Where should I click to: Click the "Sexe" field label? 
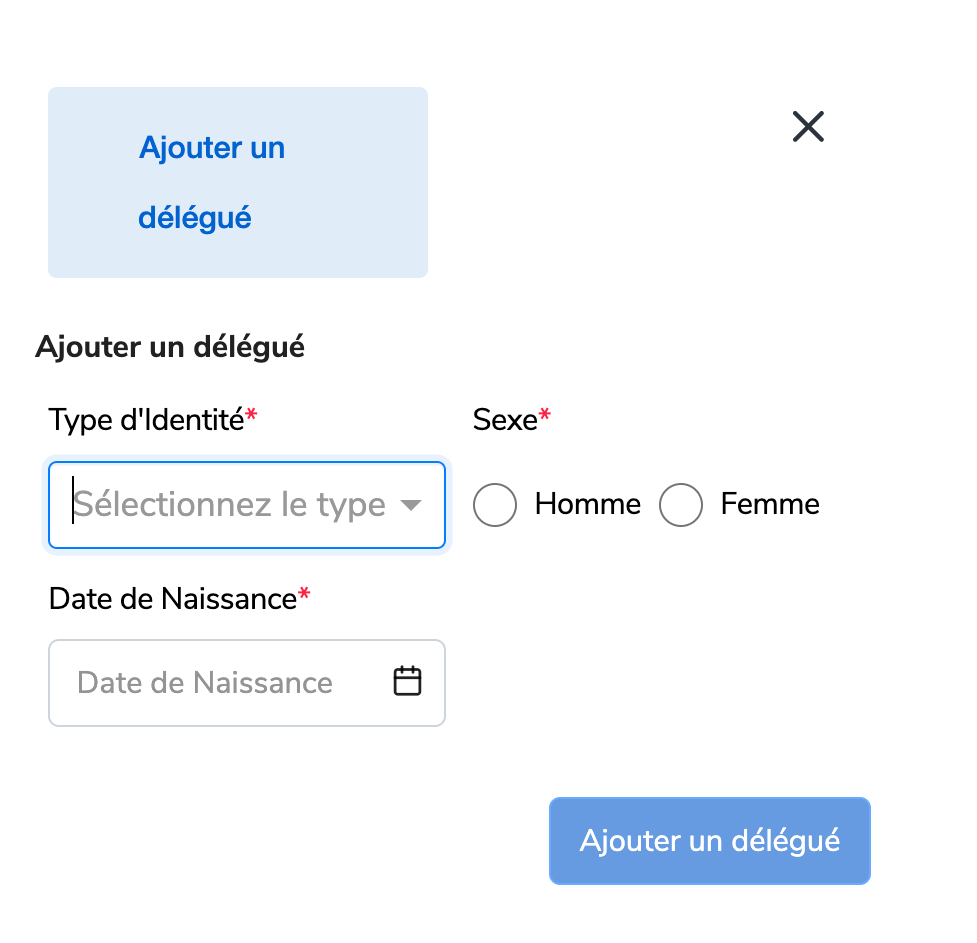click(x=505, y=420)
